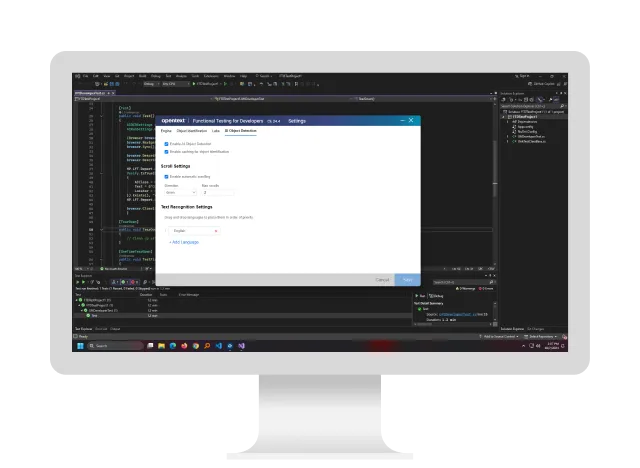
Task: Click the green Start debugging play icon
Action: (x=194, y=84)
